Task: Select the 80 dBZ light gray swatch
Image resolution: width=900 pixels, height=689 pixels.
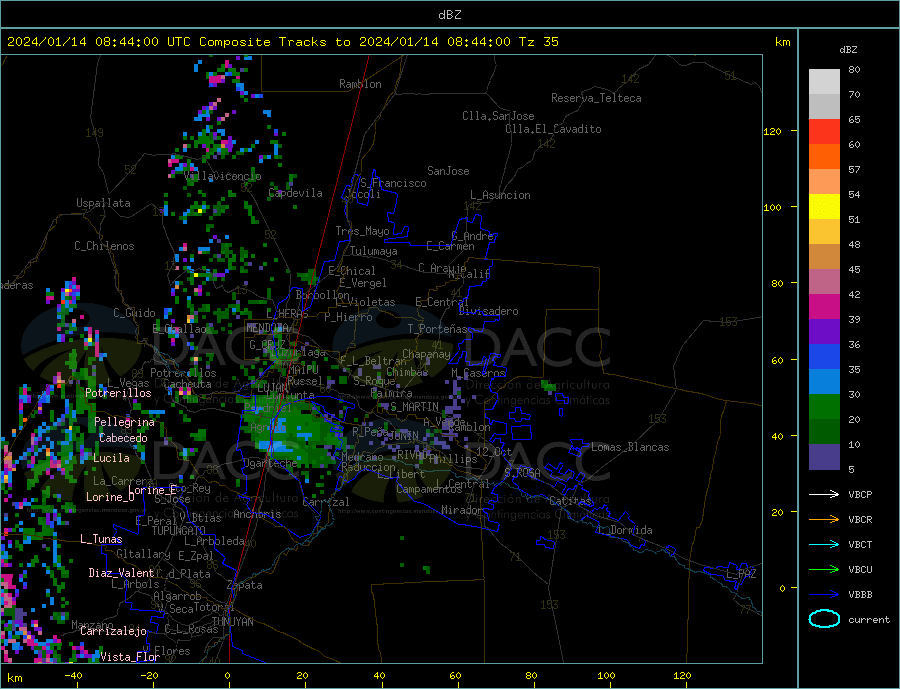Action: click(824, 82)
